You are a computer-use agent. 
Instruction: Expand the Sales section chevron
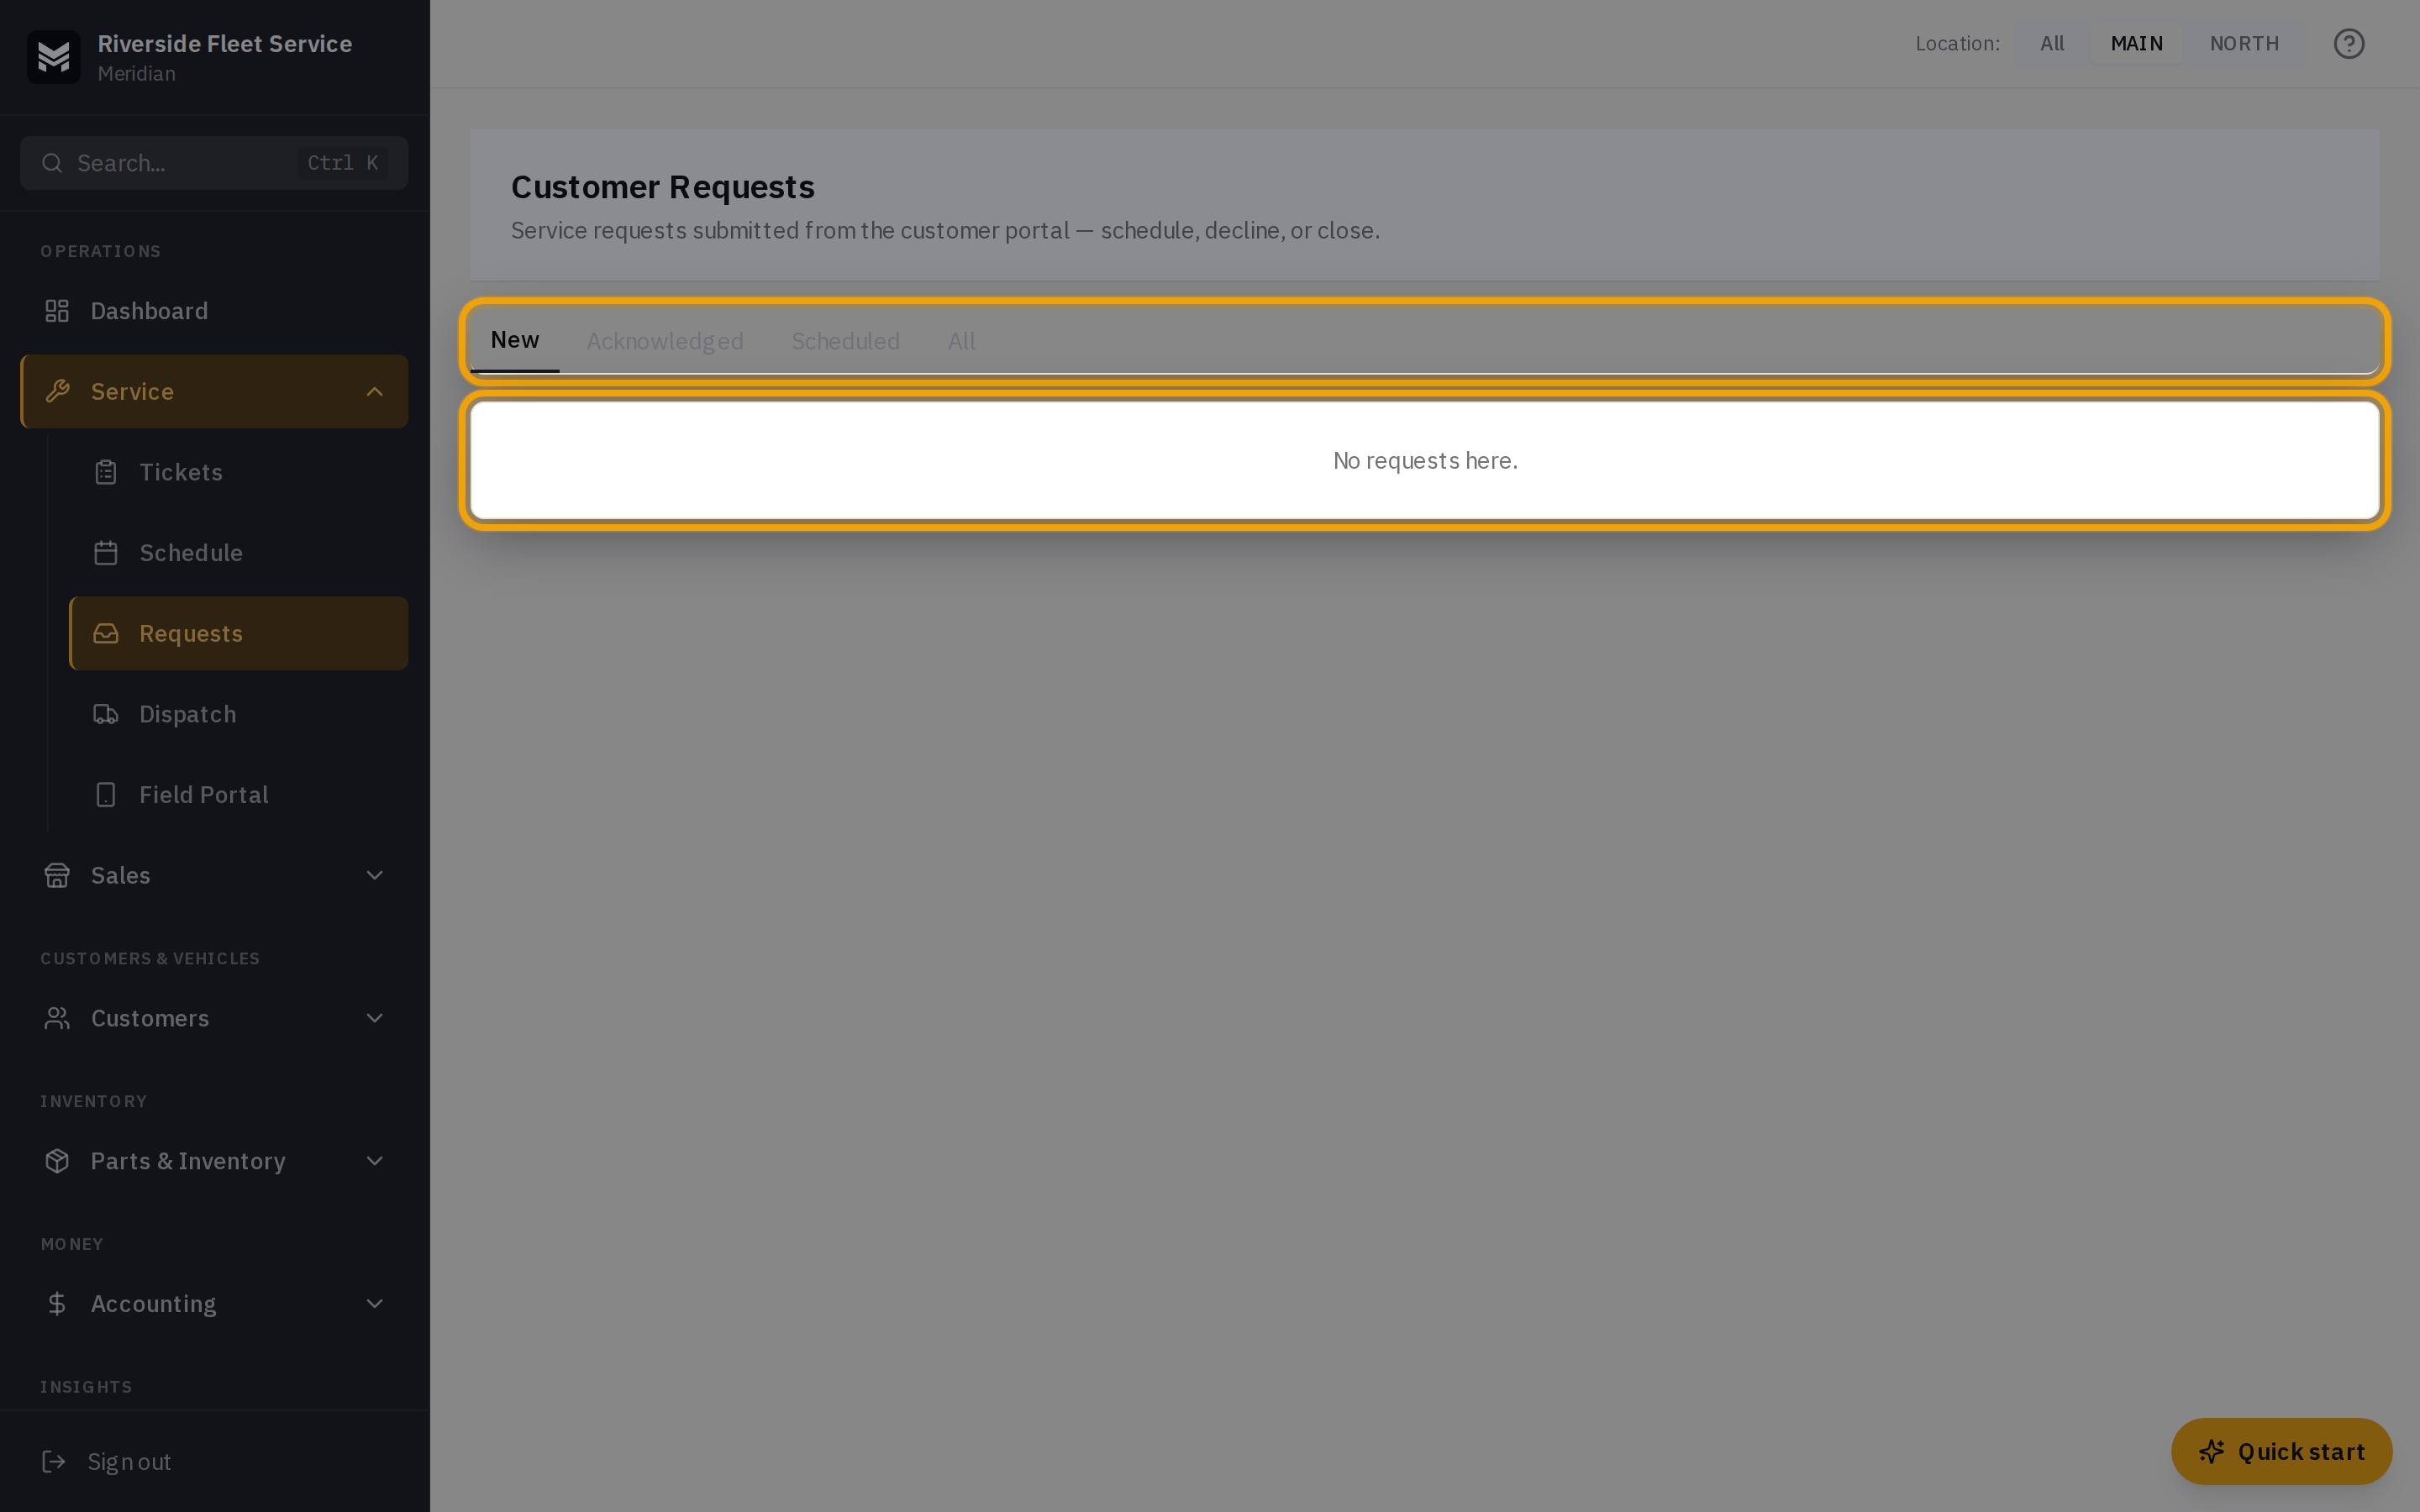375,875
